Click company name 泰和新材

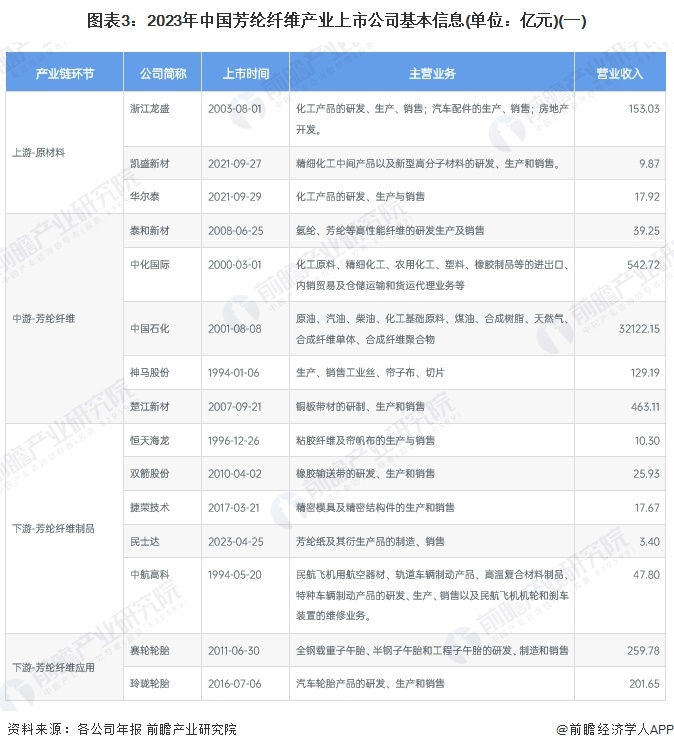click(150, 231)
